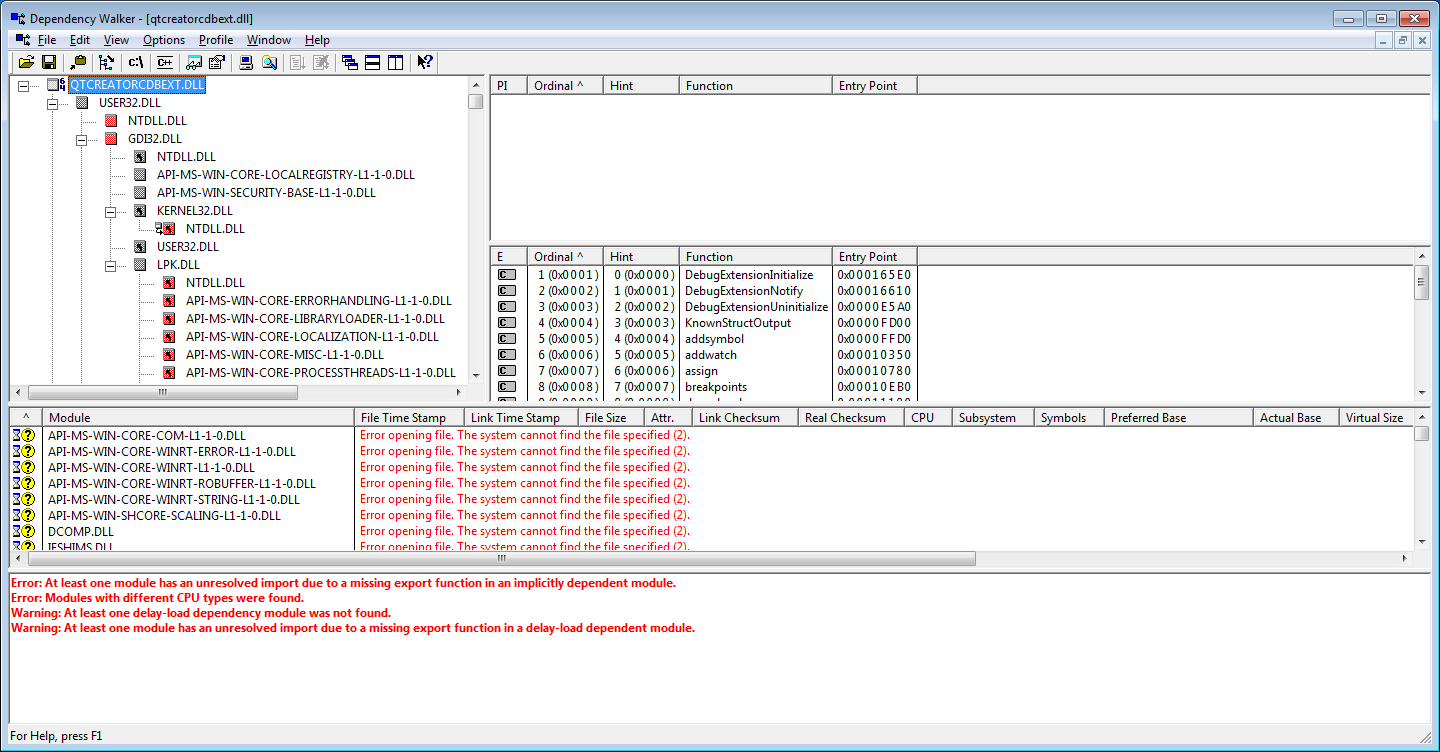The image size is (1440, 752).
Task: Open the Window menu
Action: [269, 40]
